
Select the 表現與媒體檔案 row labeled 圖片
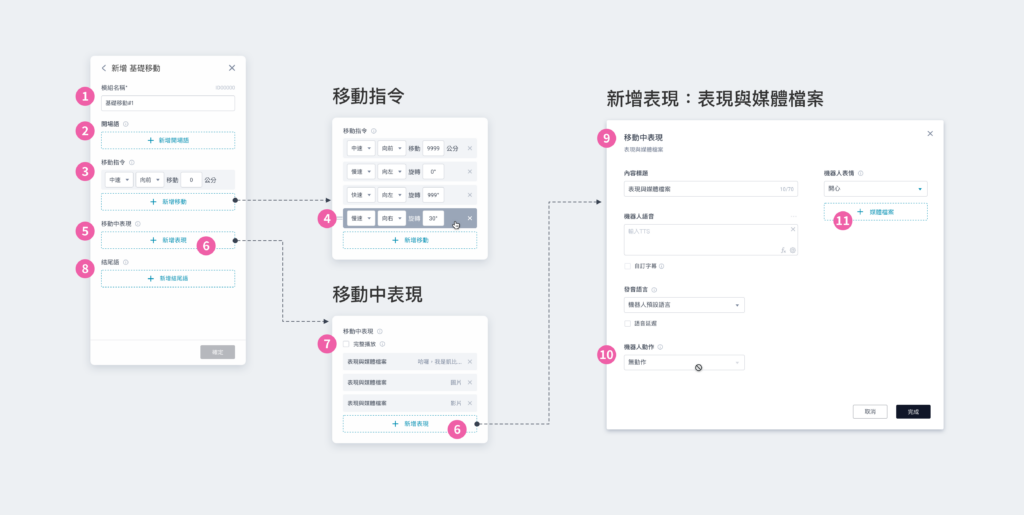[x=410, y=382]
